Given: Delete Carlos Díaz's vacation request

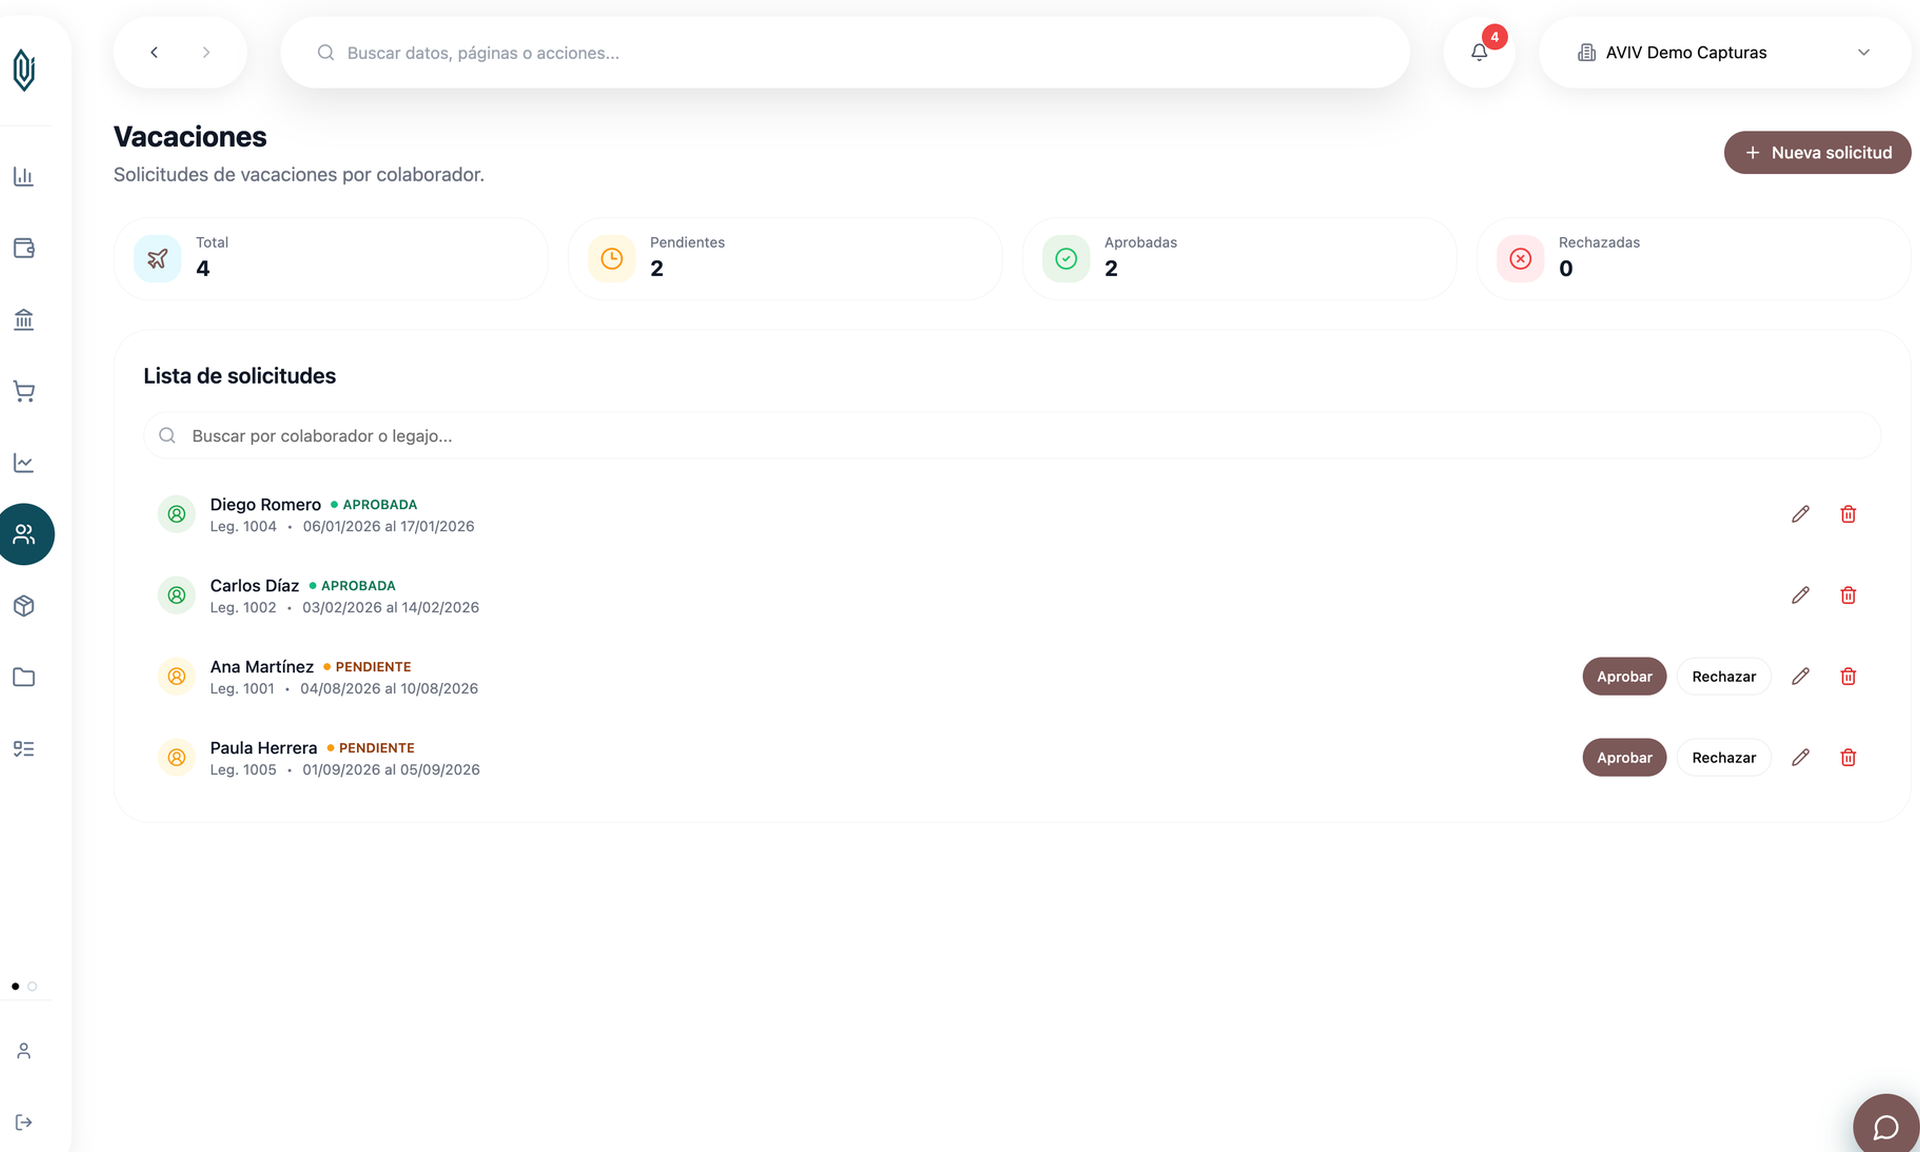Looking at the screenshot, I should [1848, 595].
